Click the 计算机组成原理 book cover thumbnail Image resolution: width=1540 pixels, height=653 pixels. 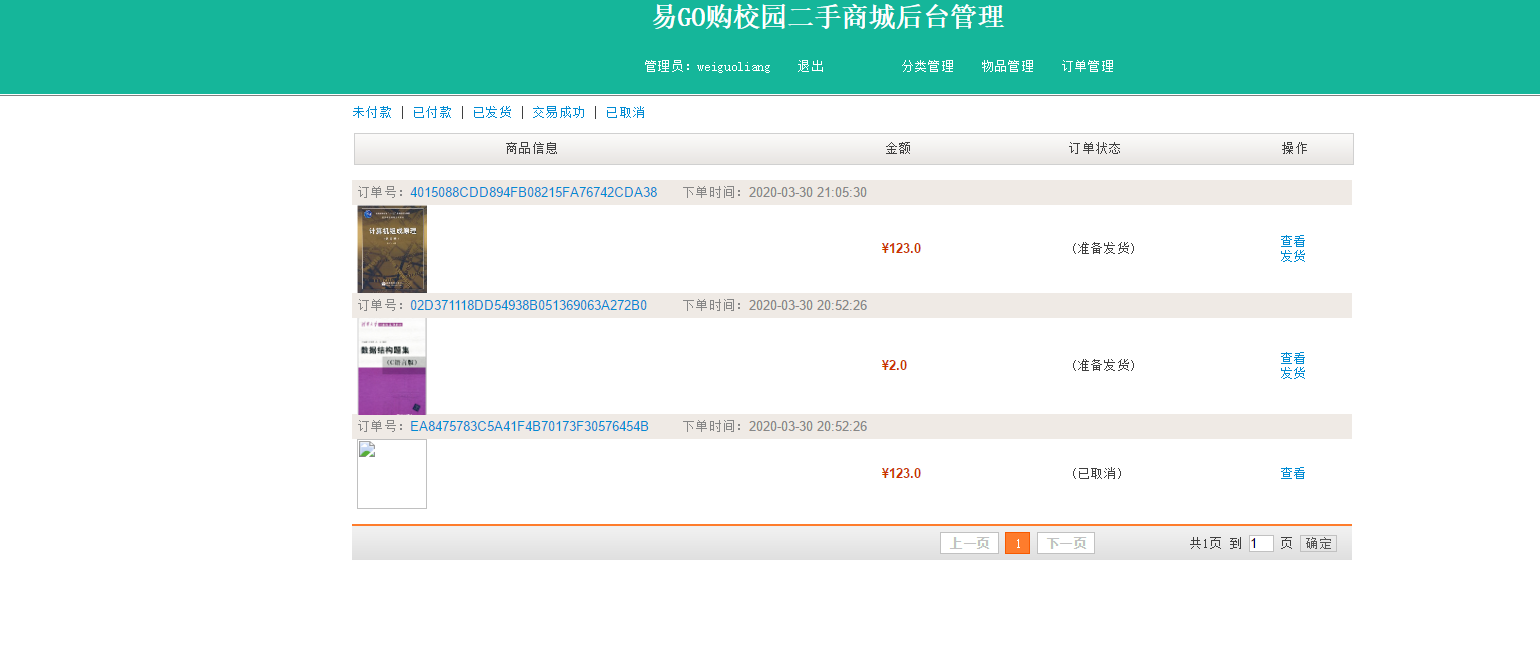click(392, 249)
